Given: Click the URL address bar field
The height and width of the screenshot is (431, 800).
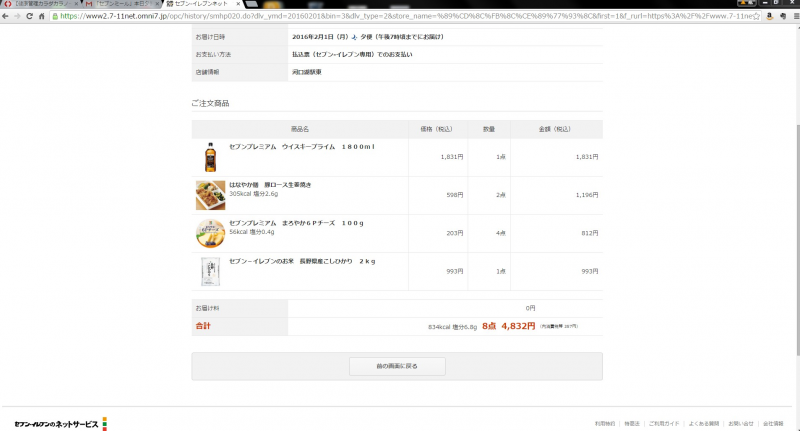Looking at the screenshot, I should click(x=400, y=16).
